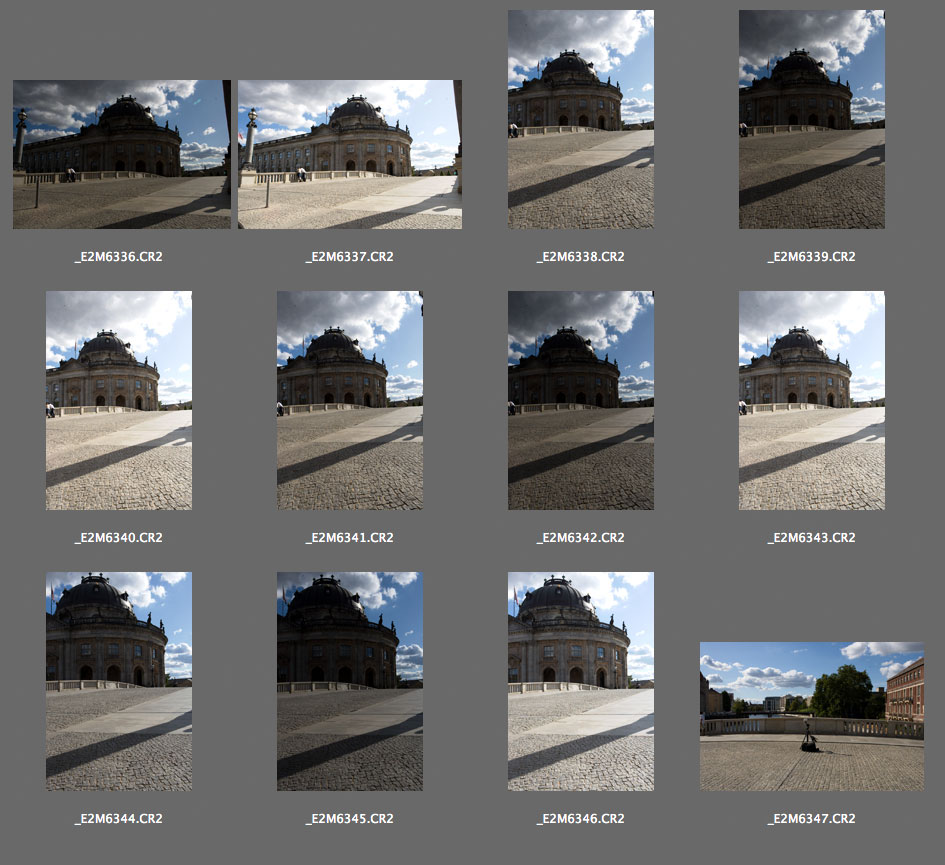
Task: Pick the _E2M6339.CR2 image thumbnail
Action: (x=812, y=120)
